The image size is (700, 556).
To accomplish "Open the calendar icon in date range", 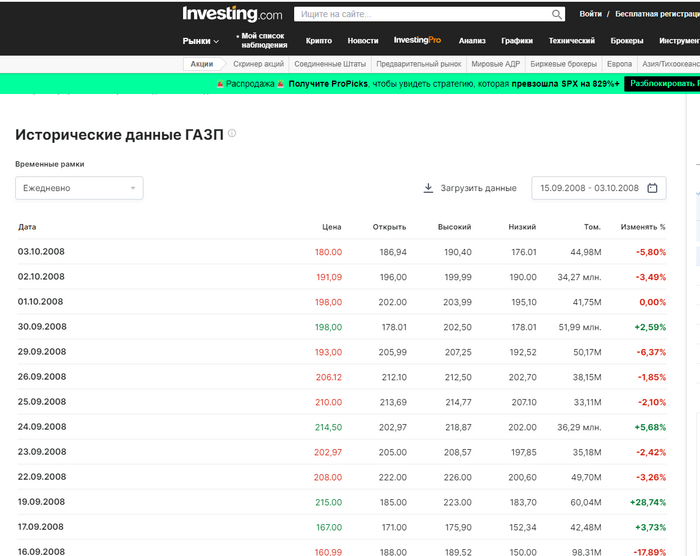I will pos(652,188).
